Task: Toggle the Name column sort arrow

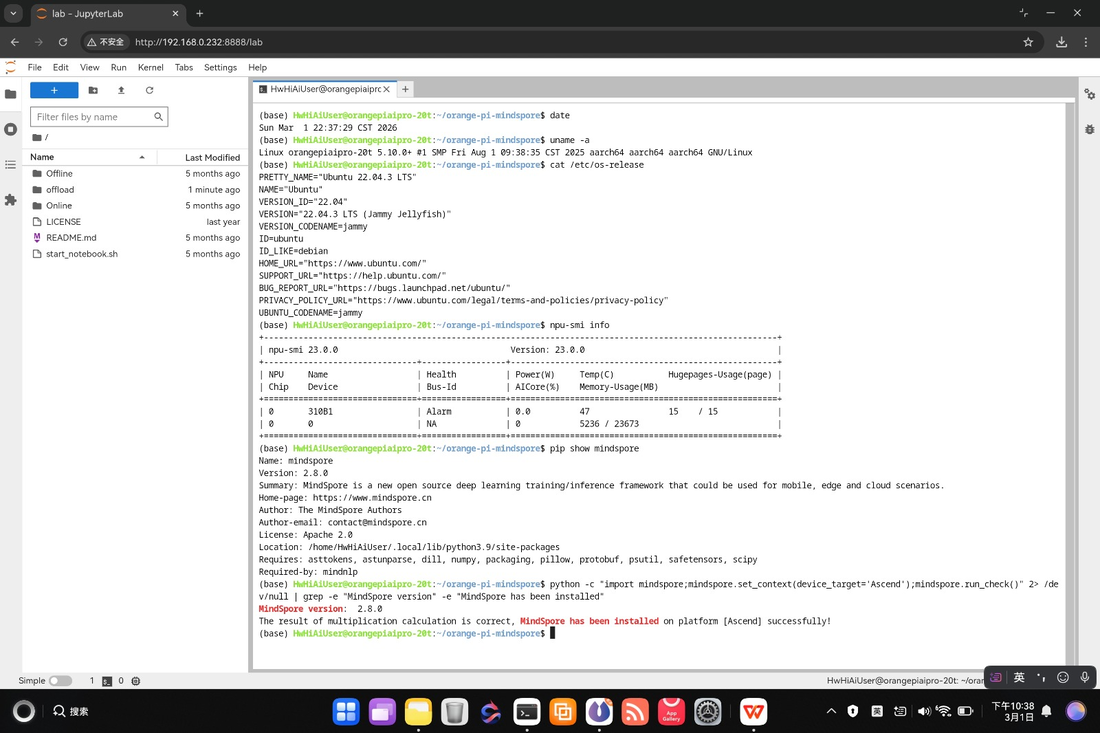Action: (x=141, y=157)
